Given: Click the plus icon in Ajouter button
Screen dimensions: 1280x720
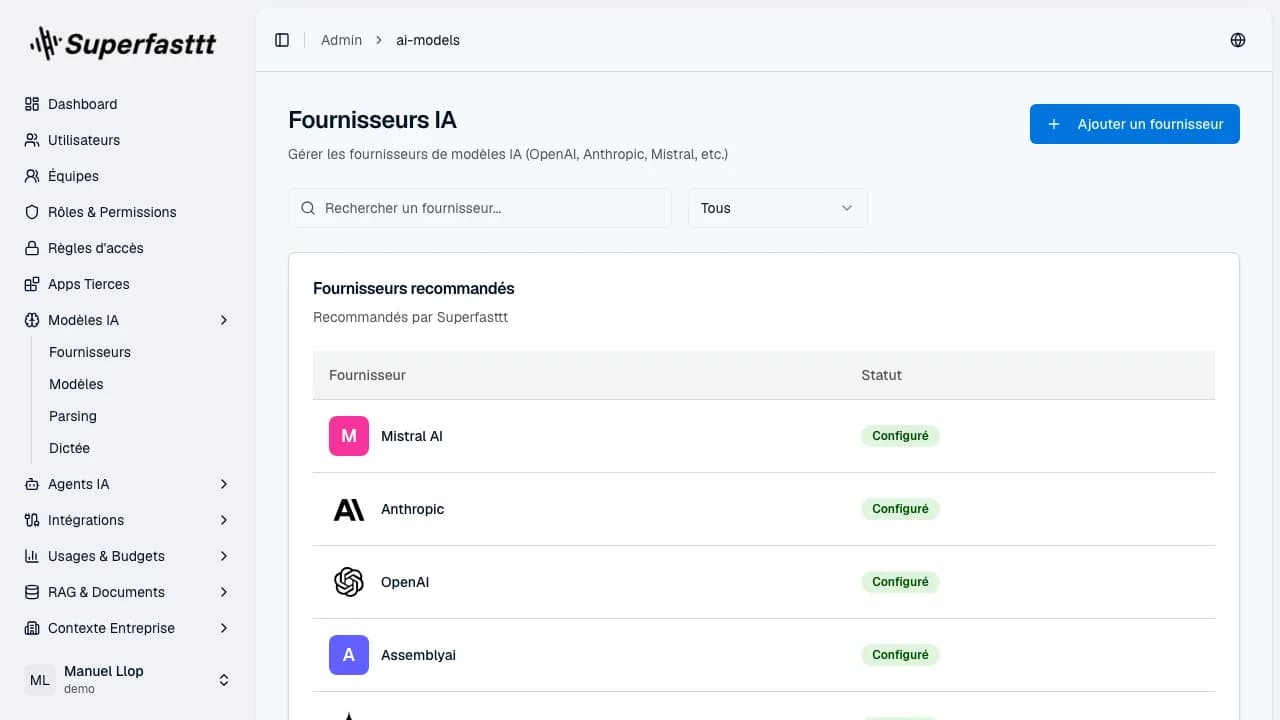Looking at the screenshot, I should coord(1054,124).
